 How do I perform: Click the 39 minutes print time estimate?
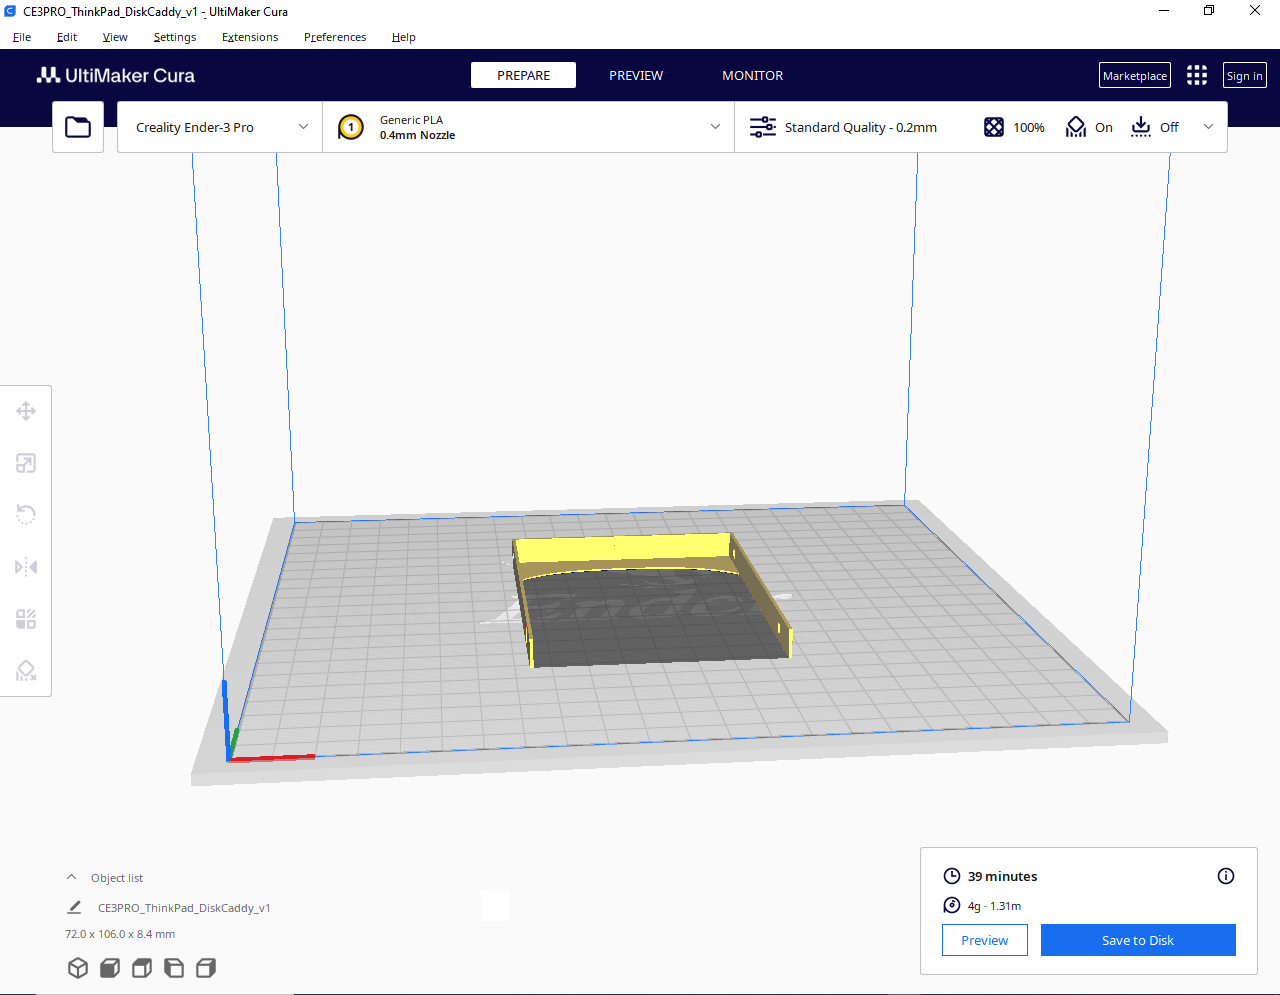(1003, 876)
